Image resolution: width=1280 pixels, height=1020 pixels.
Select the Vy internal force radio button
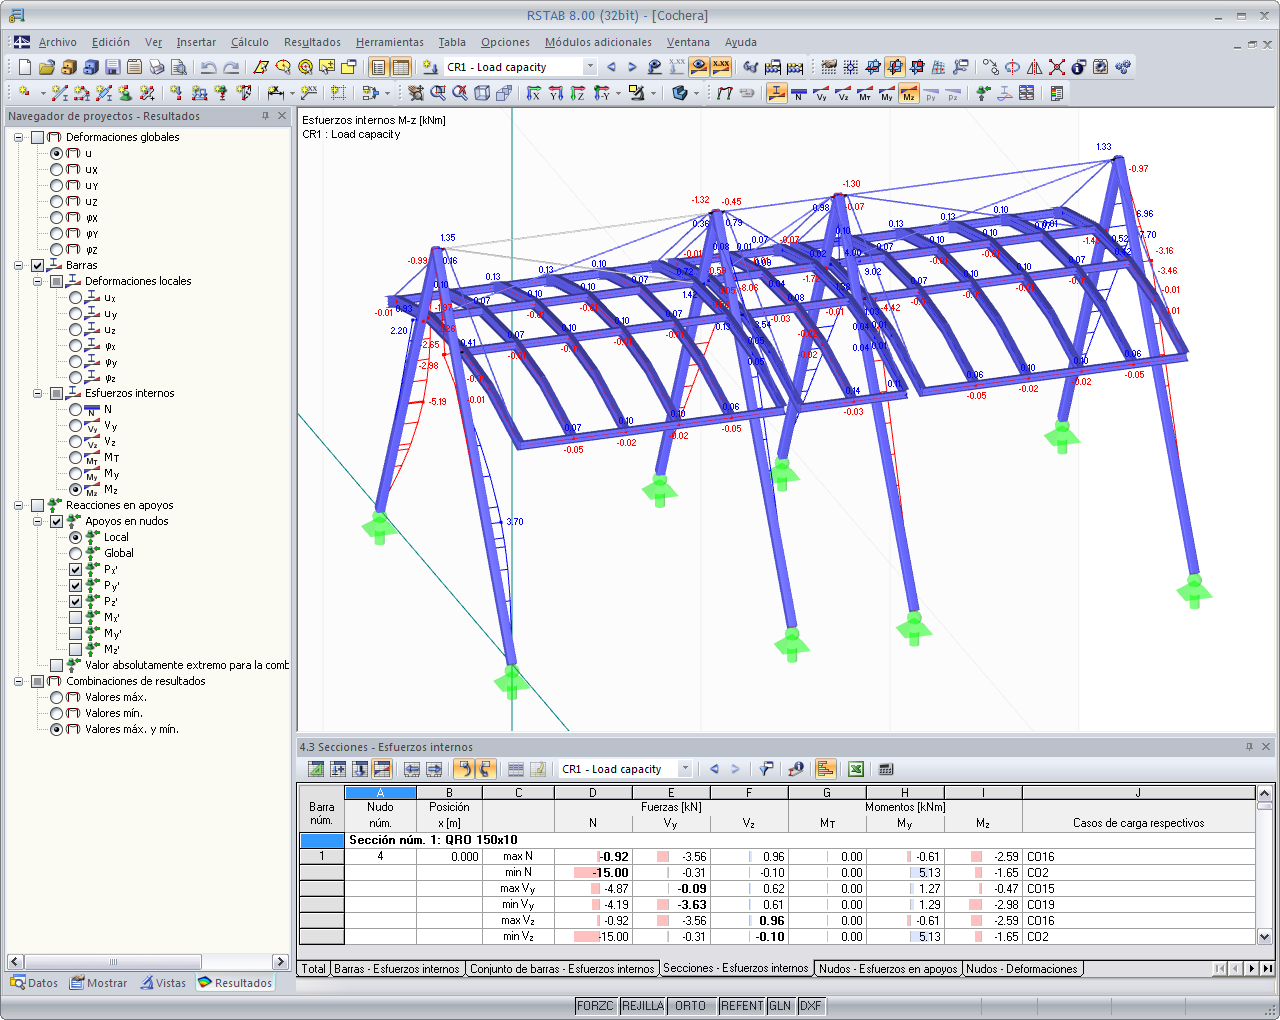(x=76, y=425)
